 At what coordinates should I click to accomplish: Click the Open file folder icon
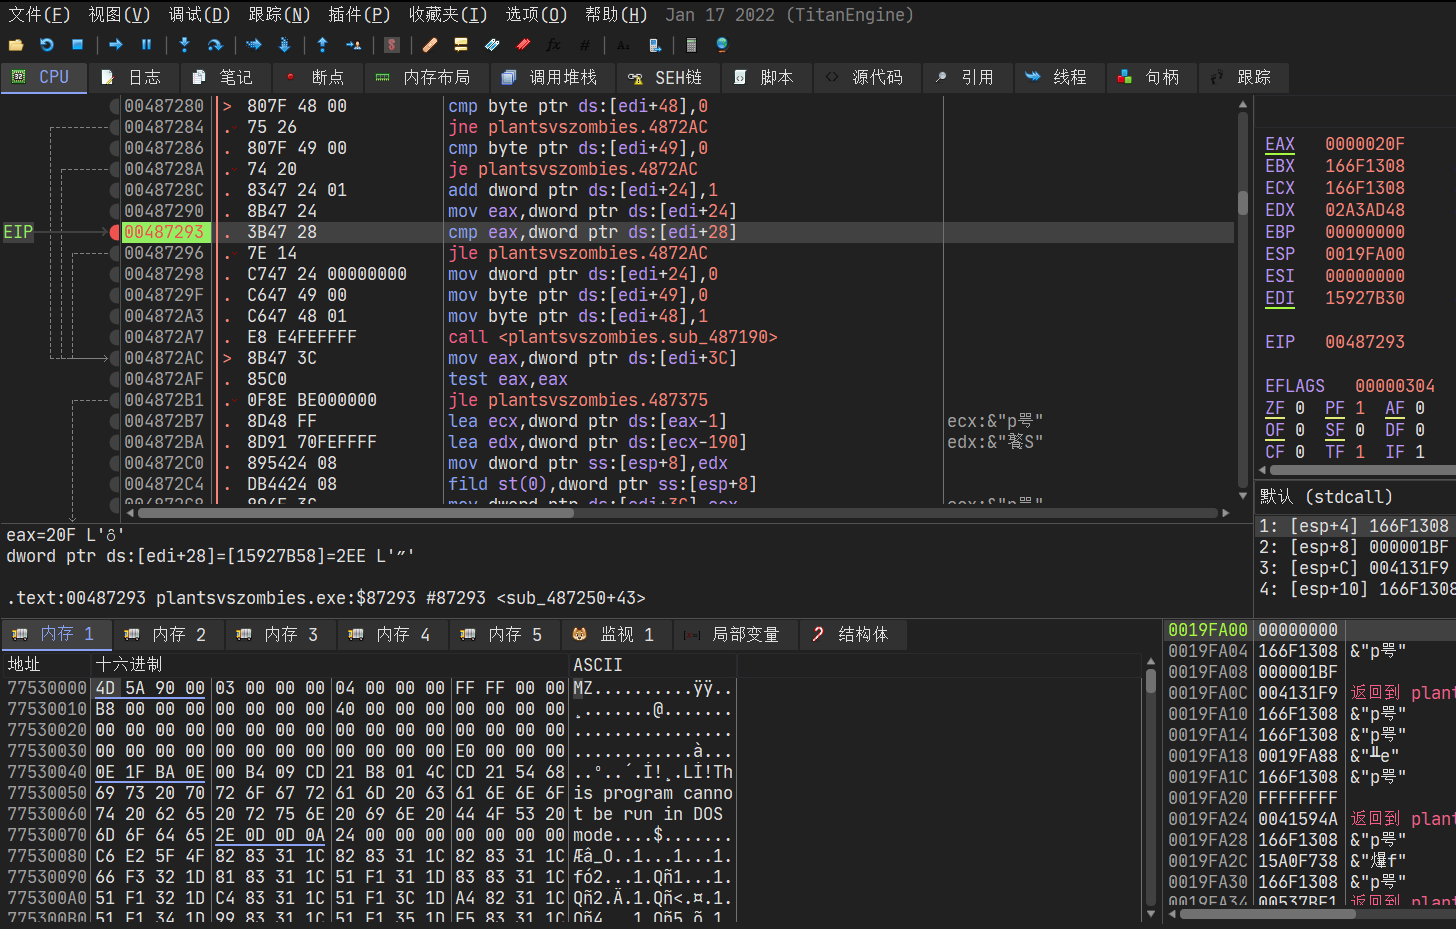(16, 45)
